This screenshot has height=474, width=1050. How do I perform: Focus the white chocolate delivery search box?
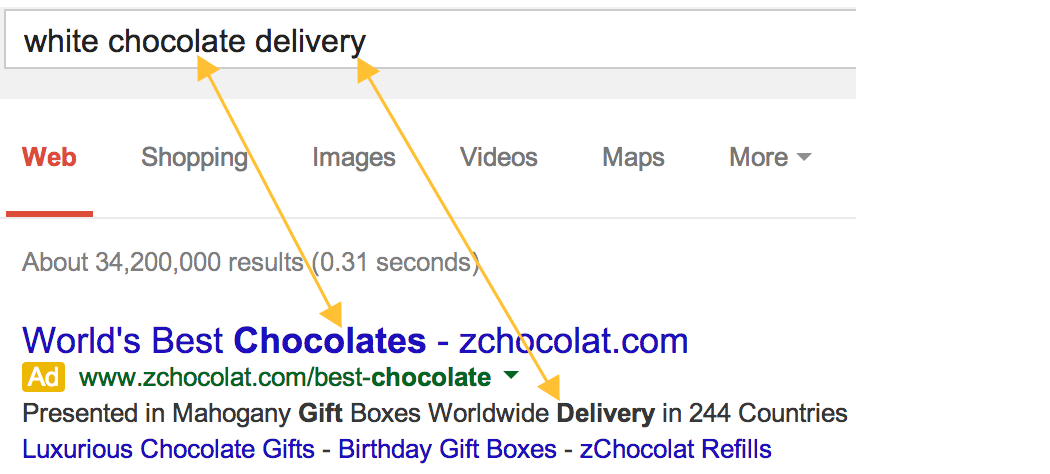(431, 42)
